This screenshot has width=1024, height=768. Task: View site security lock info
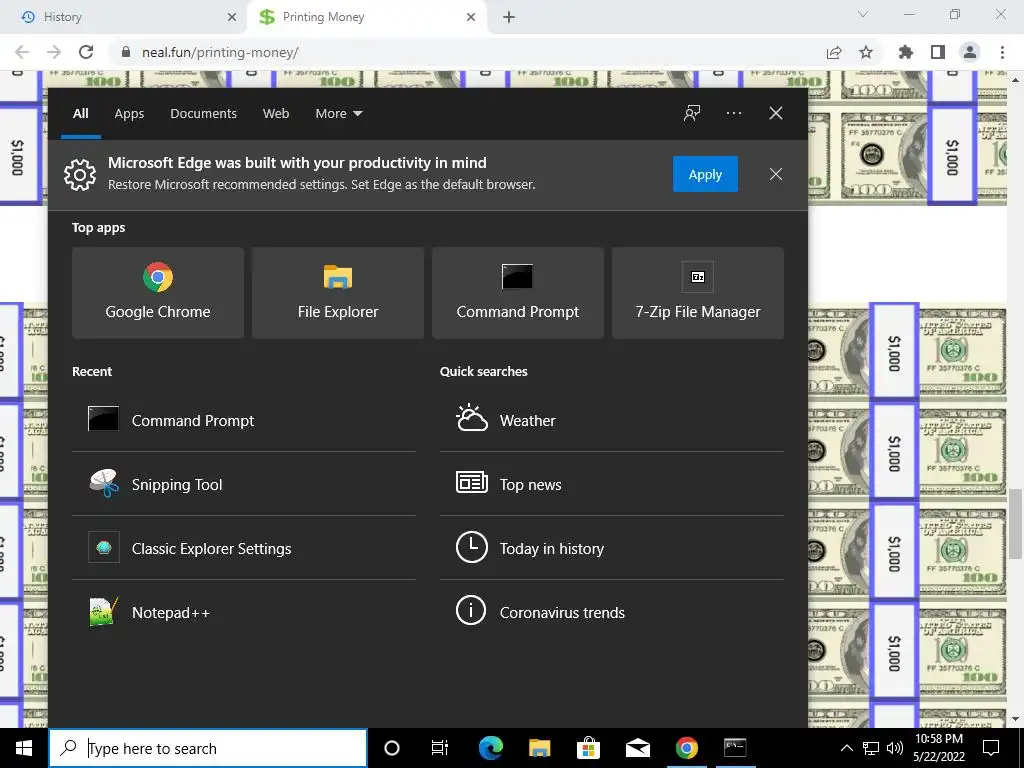(x=126, y=52)
